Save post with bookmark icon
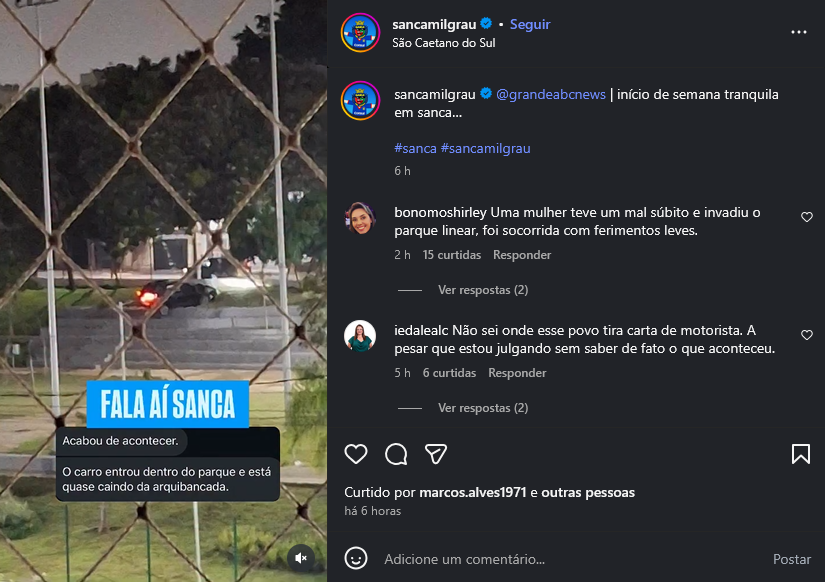 click(800, 454)
